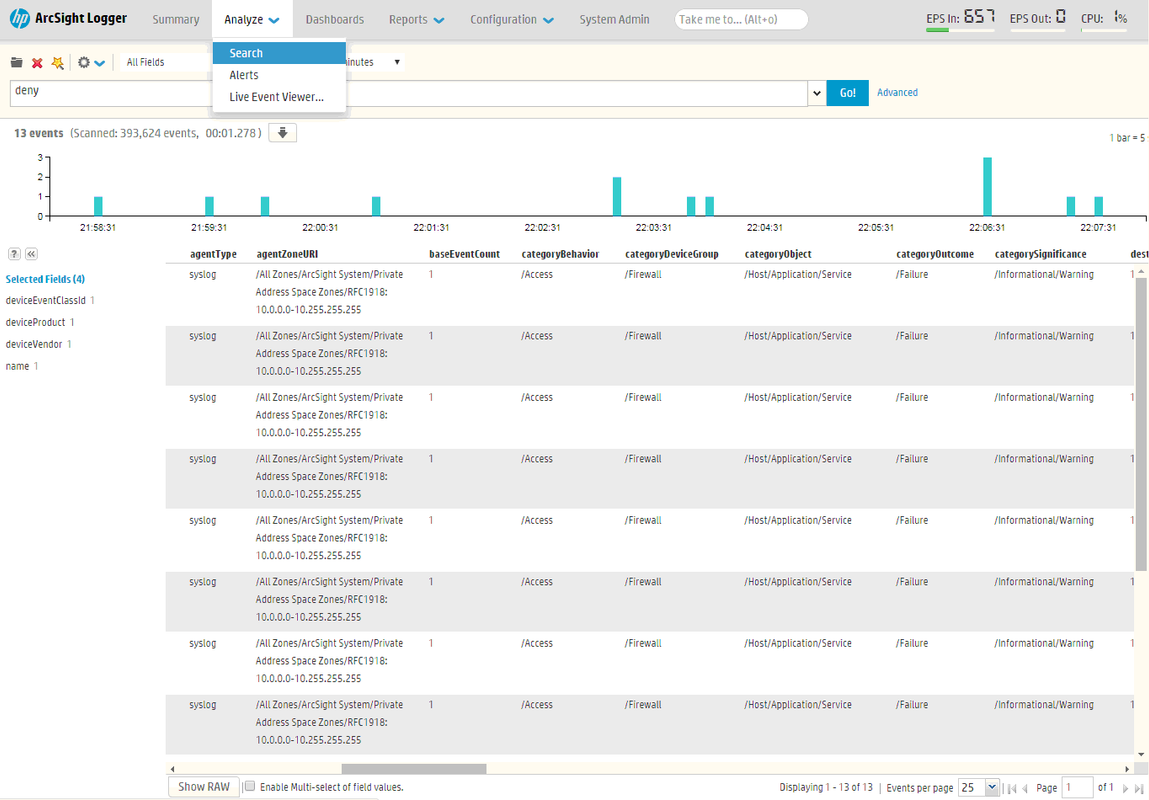1149x800 pixels.
Task: Sort by categorySignificance column header
Action: [x=1041, y=254]
